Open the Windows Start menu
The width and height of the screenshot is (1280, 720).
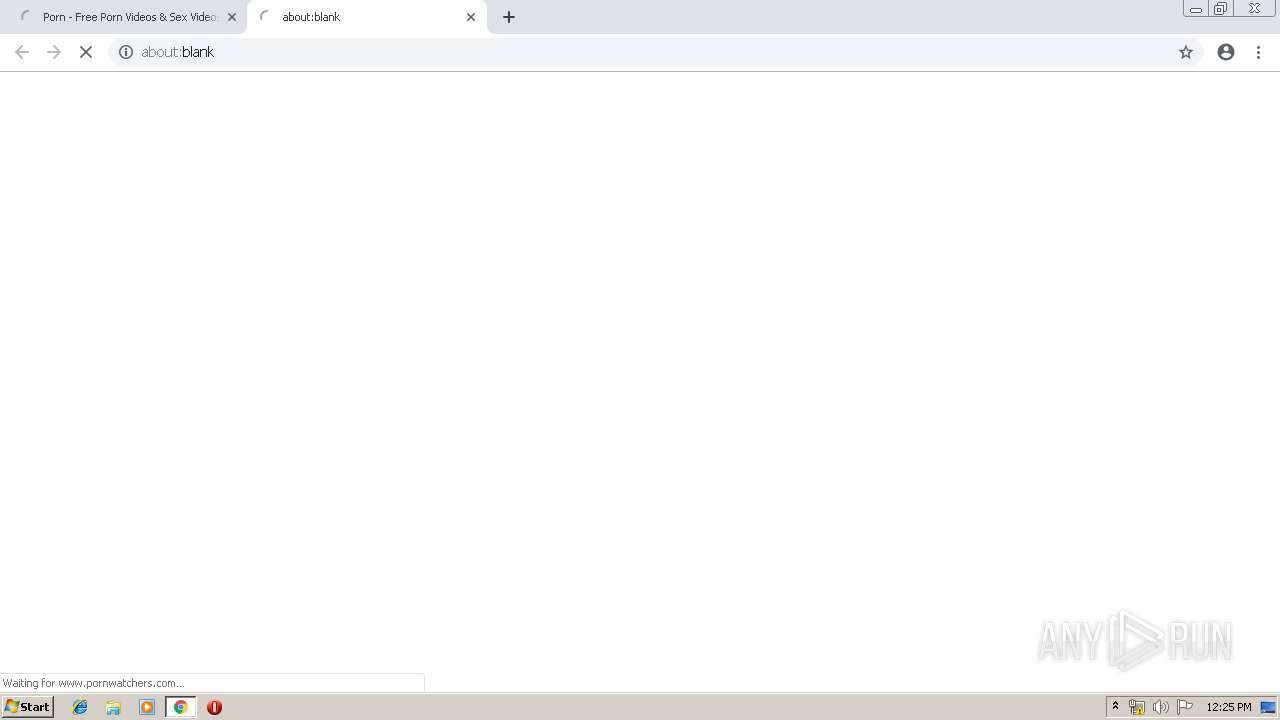27,707
